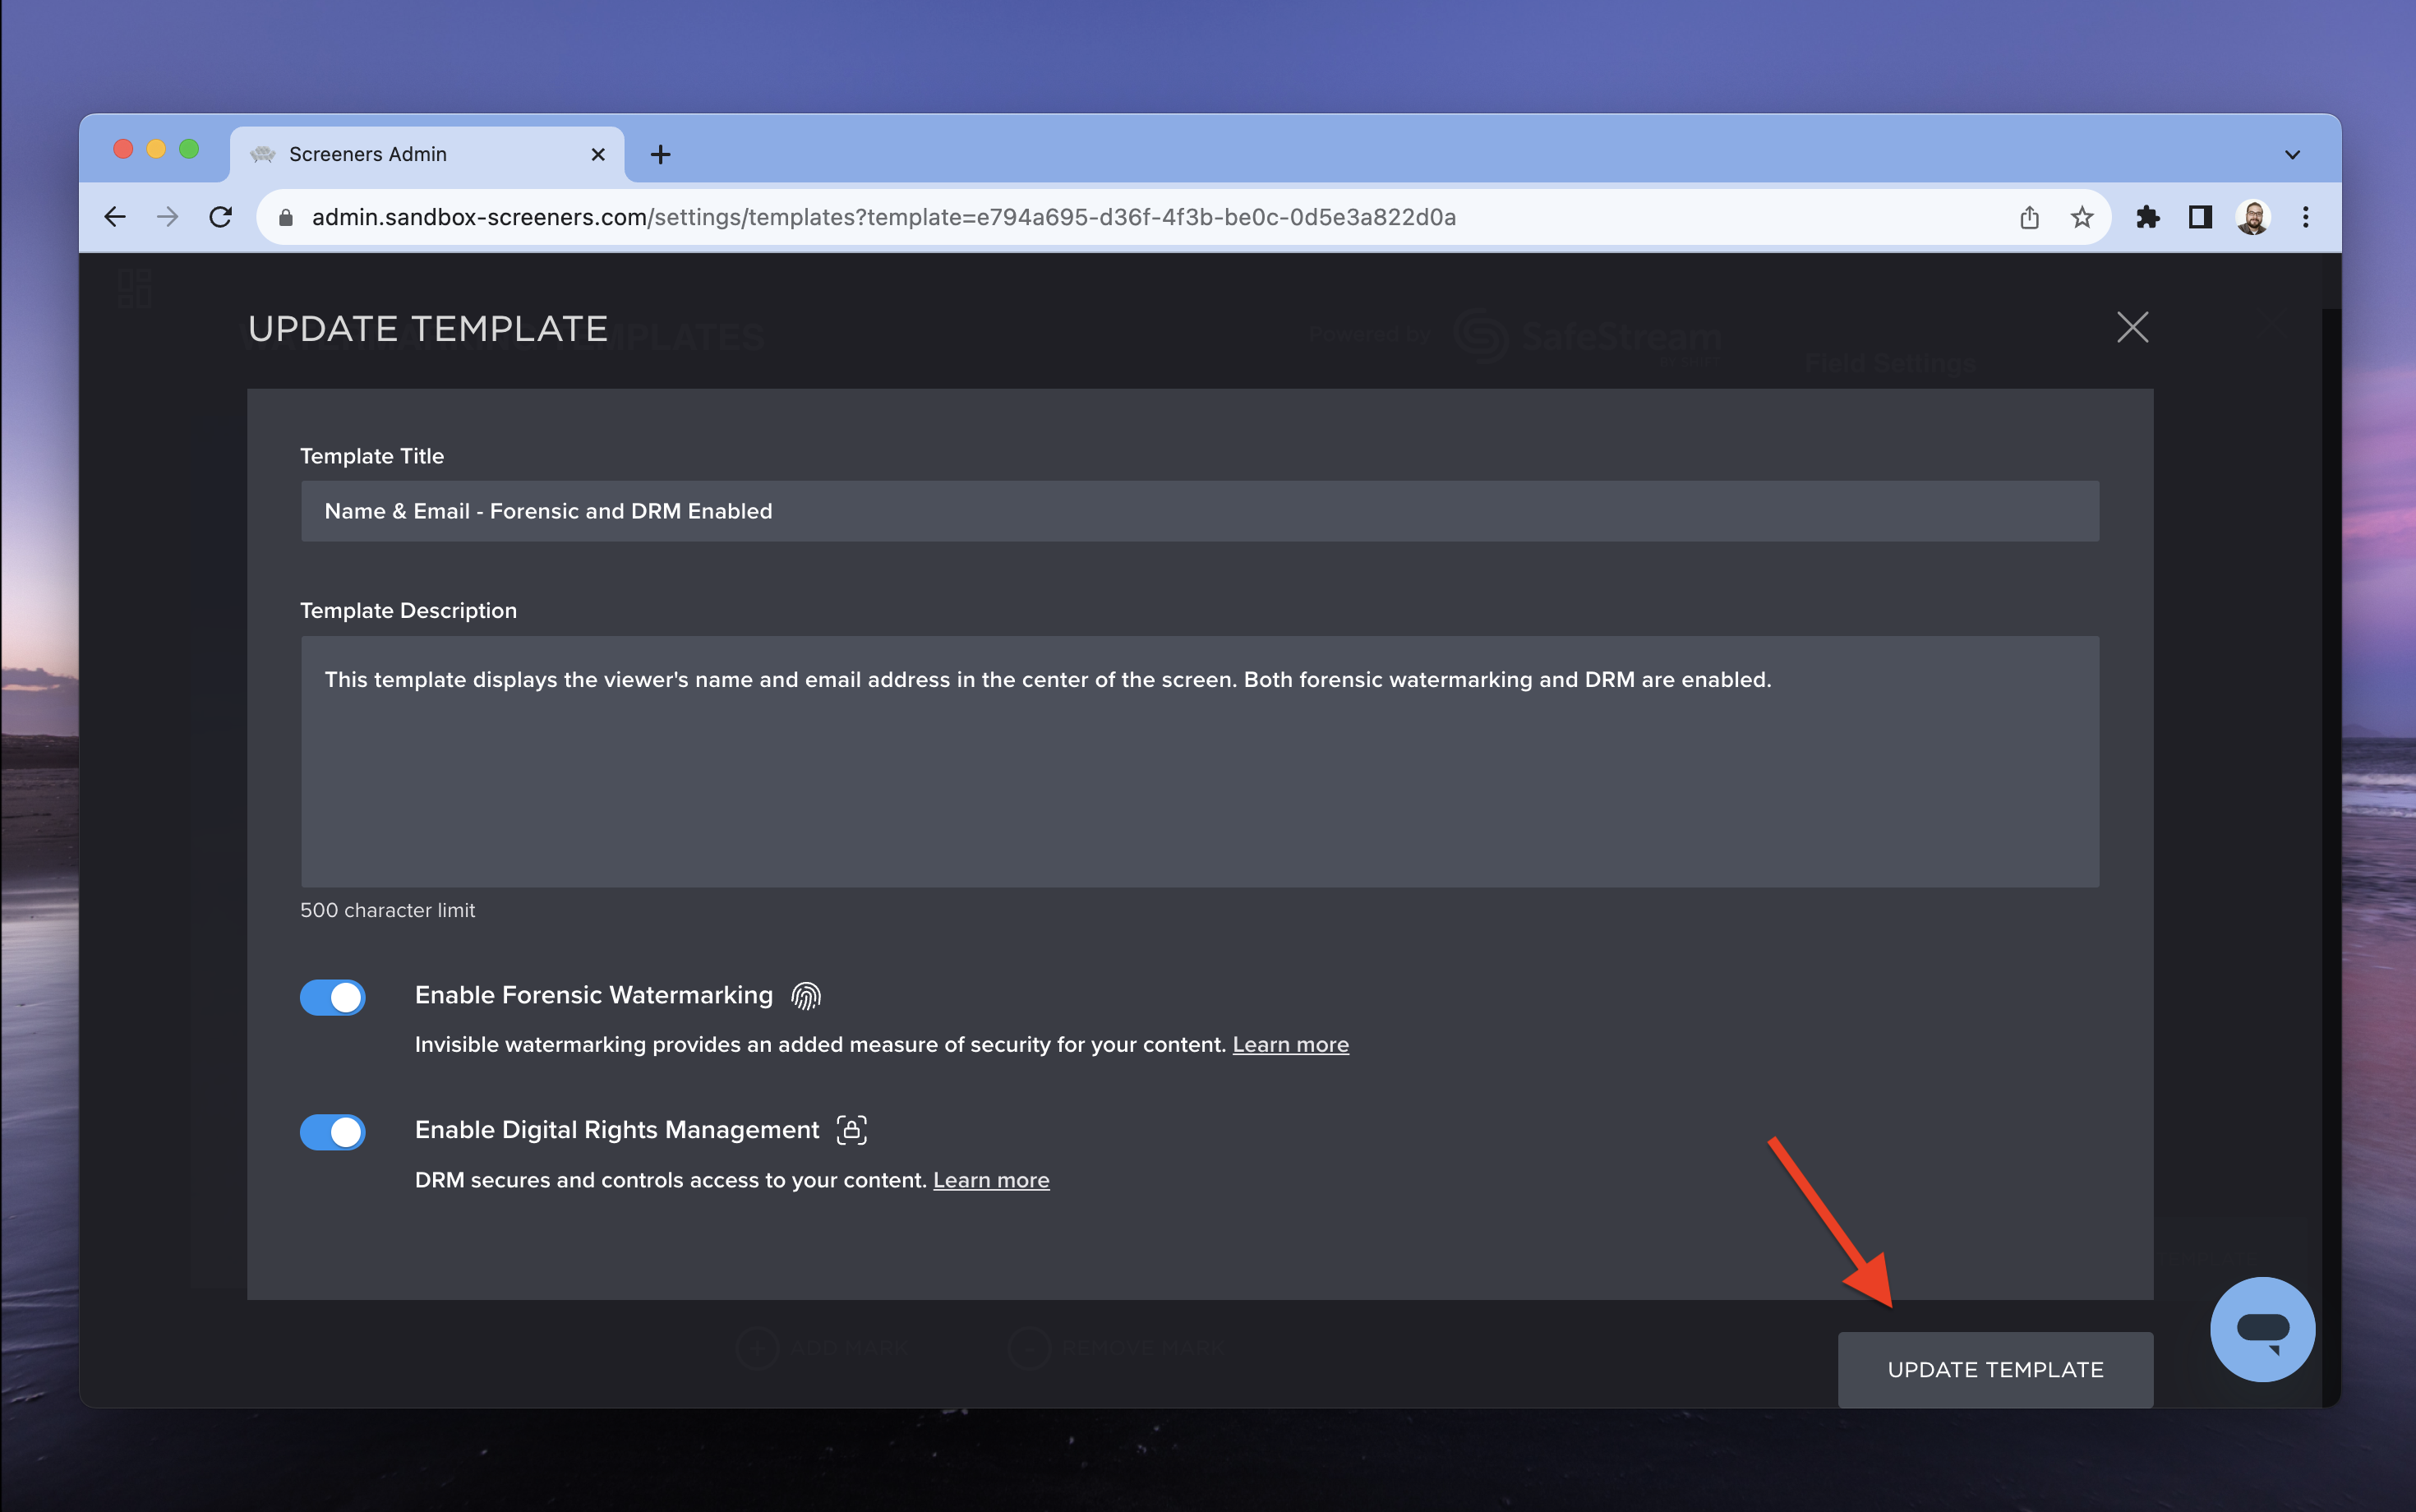Open Chrome's three-dot menu
The image size is (2416, 1512).
click(x=2306, y=217)
